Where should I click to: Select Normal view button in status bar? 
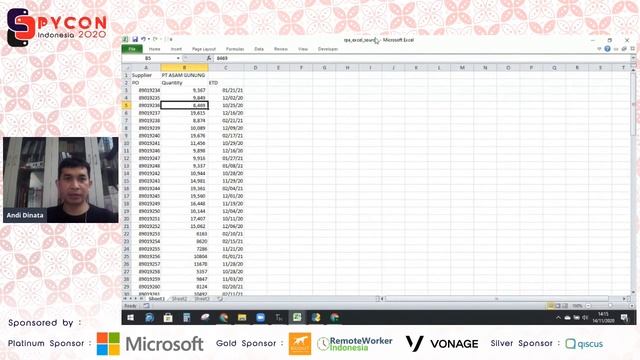click(x=551, y=306)
